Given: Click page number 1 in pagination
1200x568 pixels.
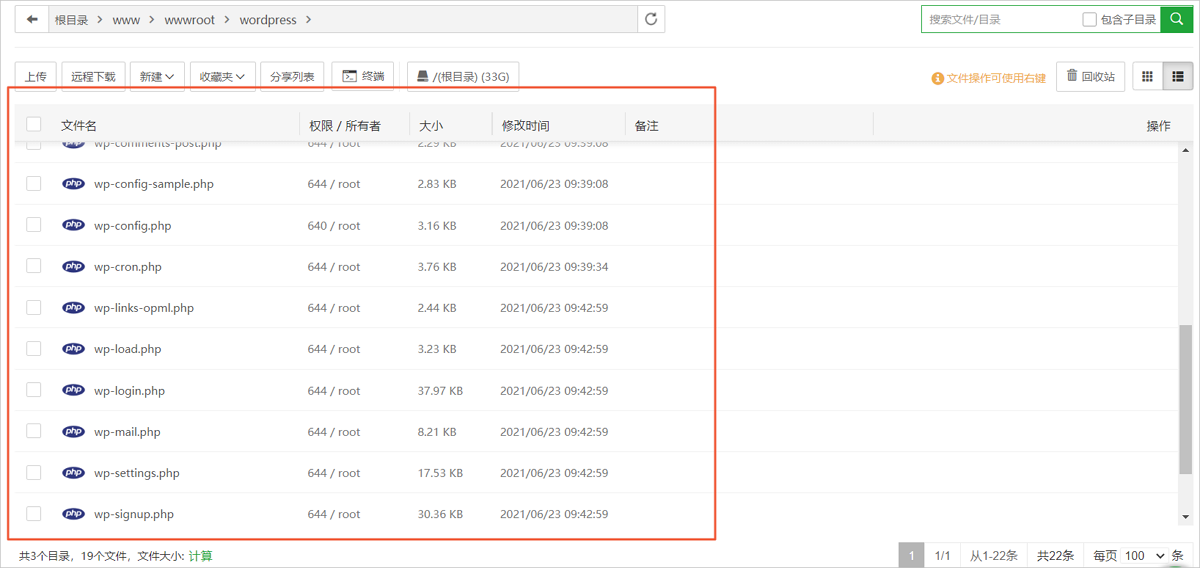Looking at the screenshot, I should click(911, 555).
